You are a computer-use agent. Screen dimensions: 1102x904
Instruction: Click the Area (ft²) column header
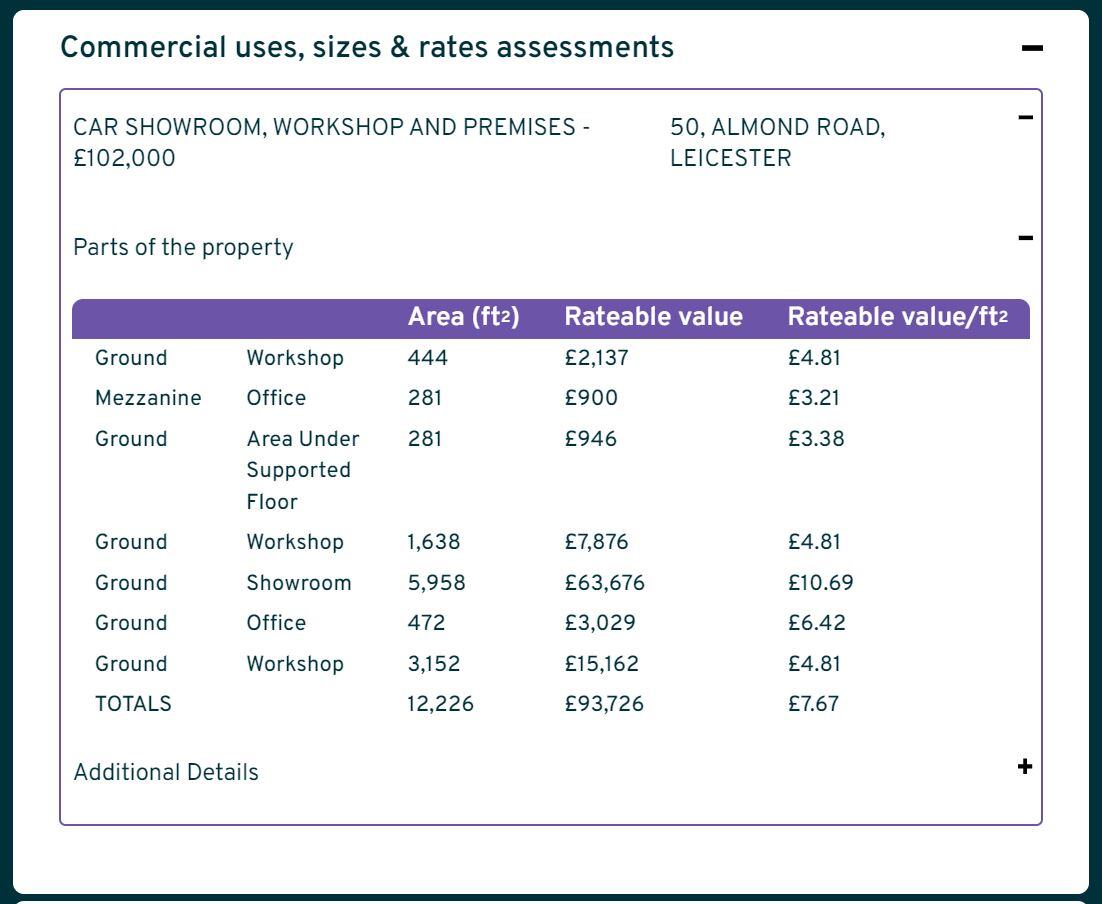[463, 317]
